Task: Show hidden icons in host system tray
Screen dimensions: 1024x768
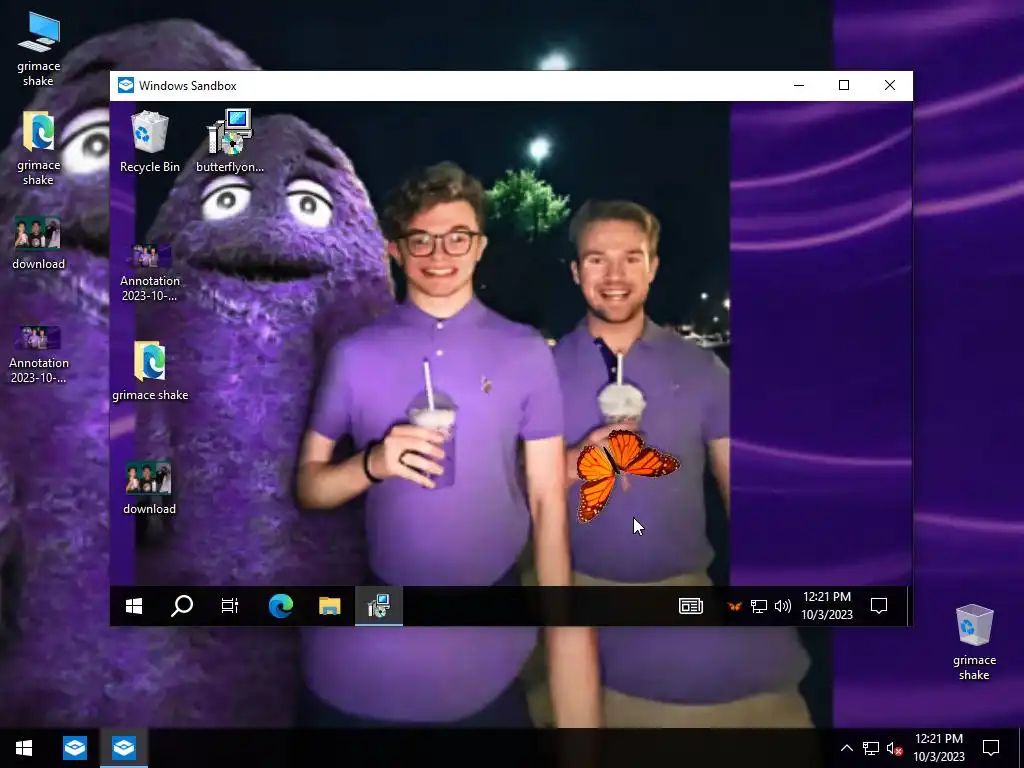Action: [846, 748]
